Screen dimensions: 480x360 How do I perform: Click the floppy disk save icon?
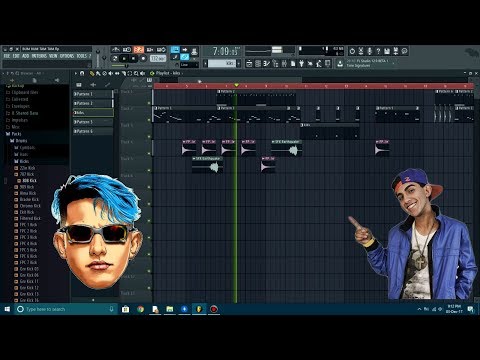387,51
